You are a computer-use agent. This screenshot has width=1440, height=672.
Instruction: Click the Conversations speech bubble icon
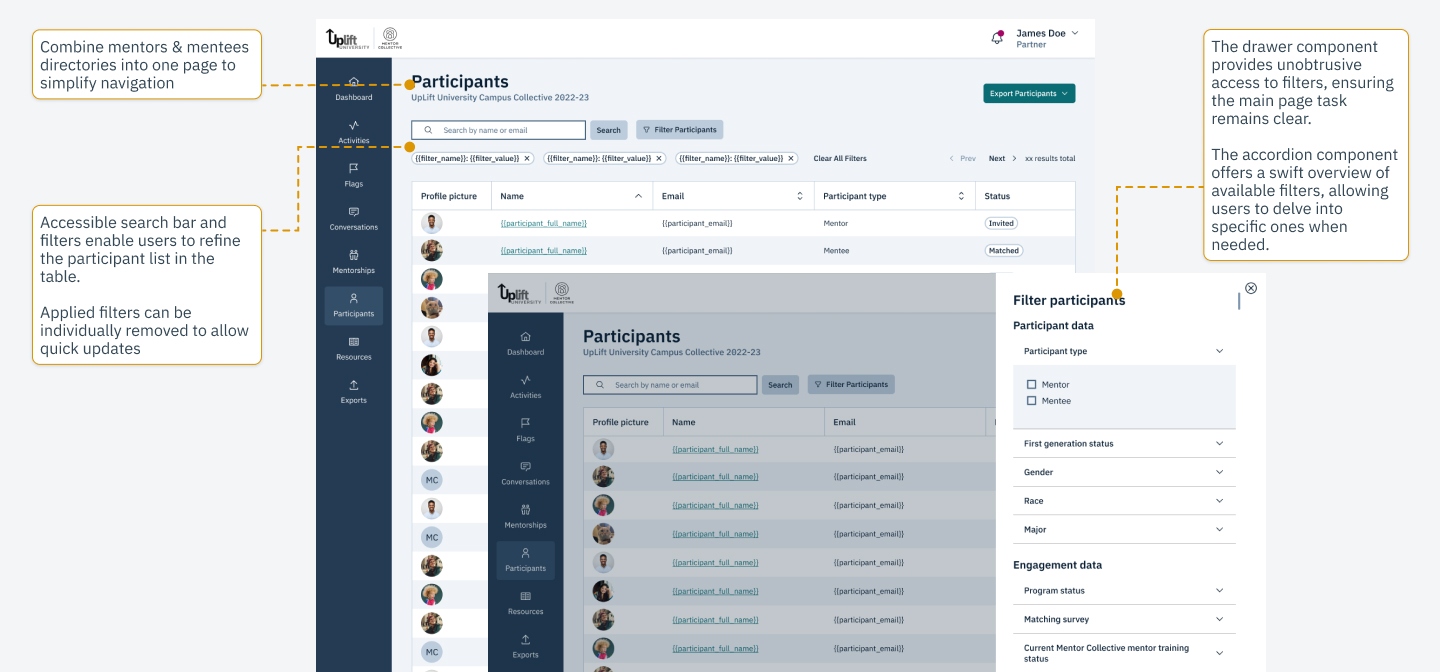click(354, 213)
